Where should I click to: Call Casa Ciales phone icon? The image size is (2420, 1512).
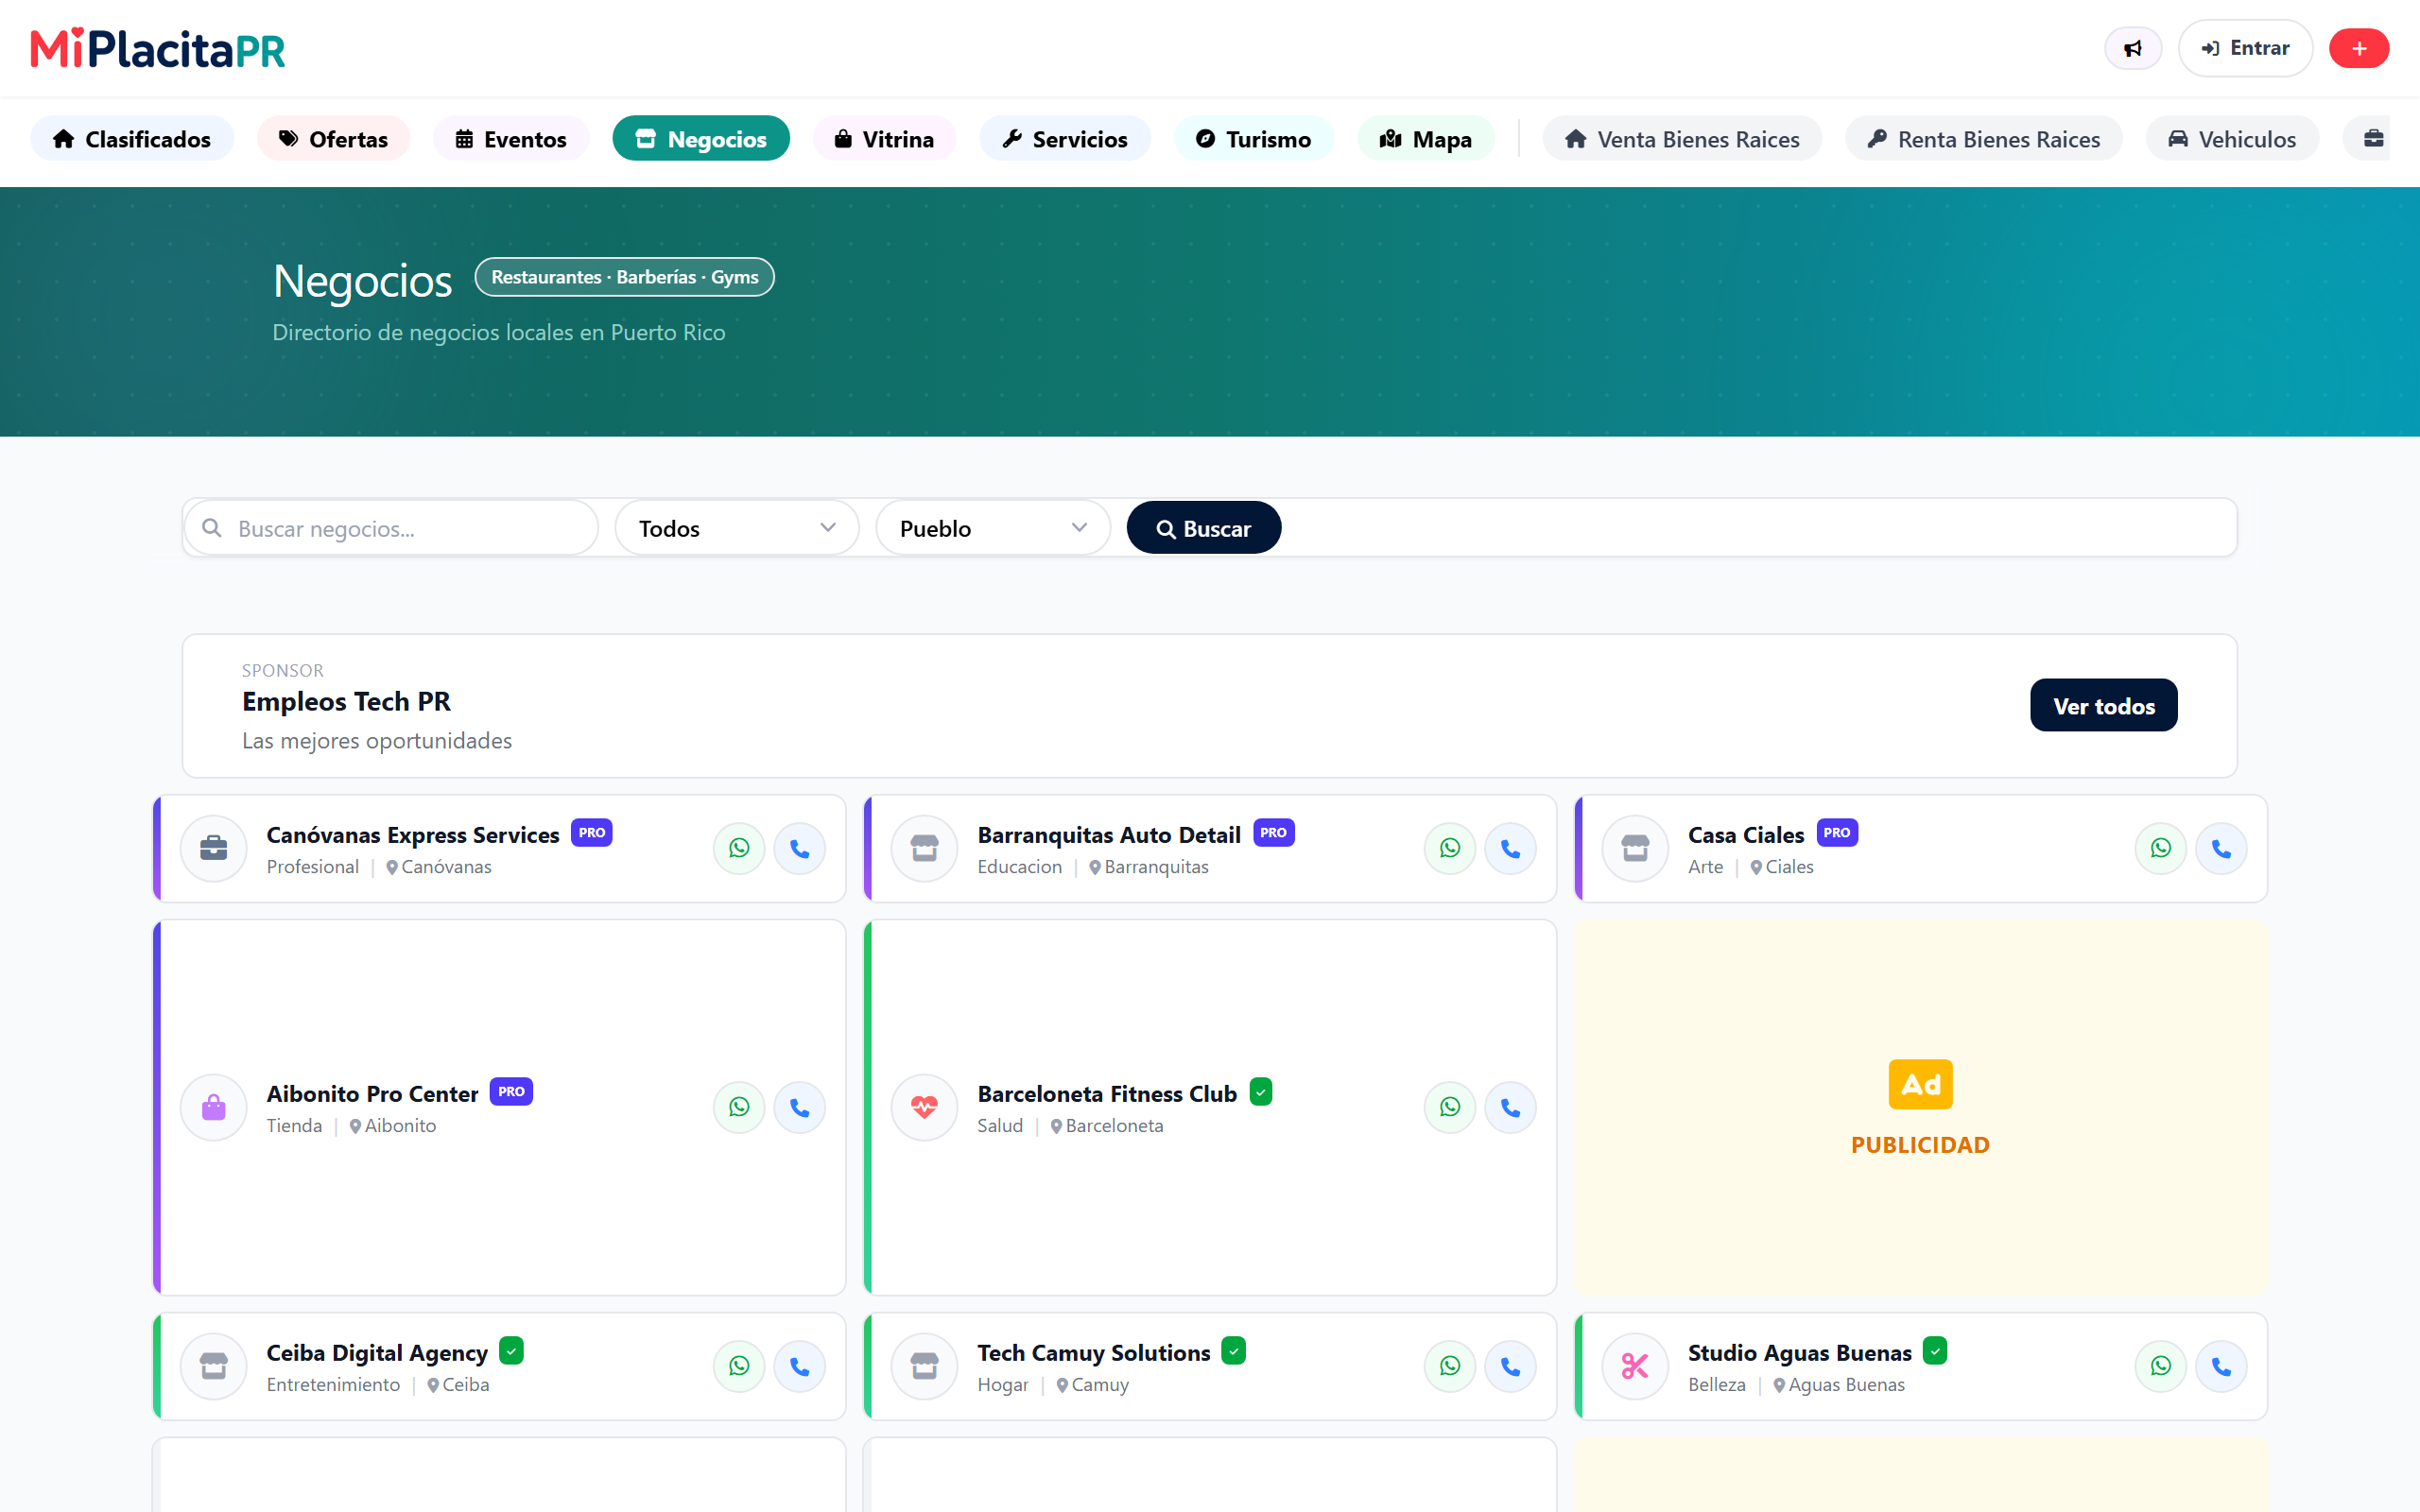[2221, 848]
